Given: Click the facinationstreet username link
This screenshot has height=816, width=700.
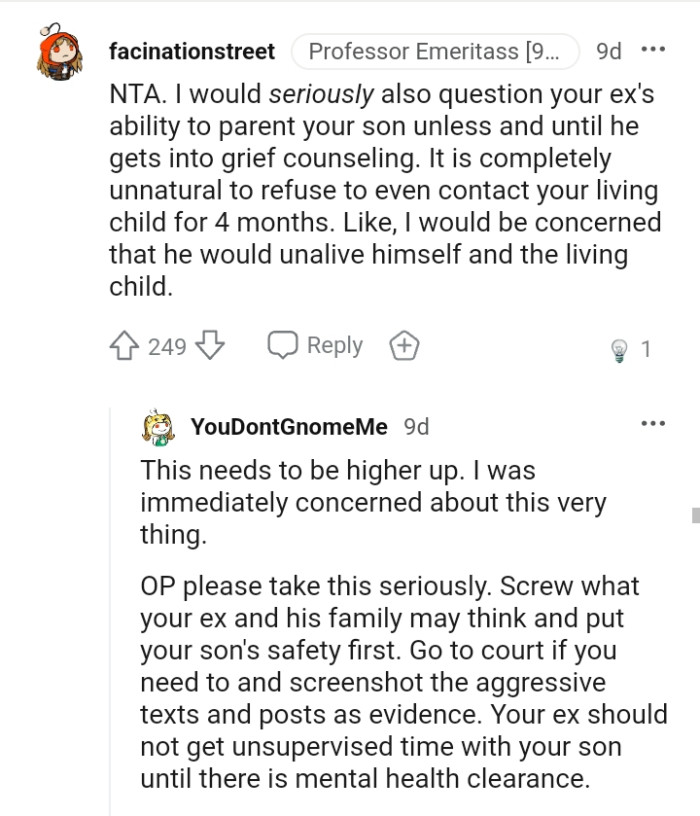Looking at the screenshot, I should (x=191, y=51).
